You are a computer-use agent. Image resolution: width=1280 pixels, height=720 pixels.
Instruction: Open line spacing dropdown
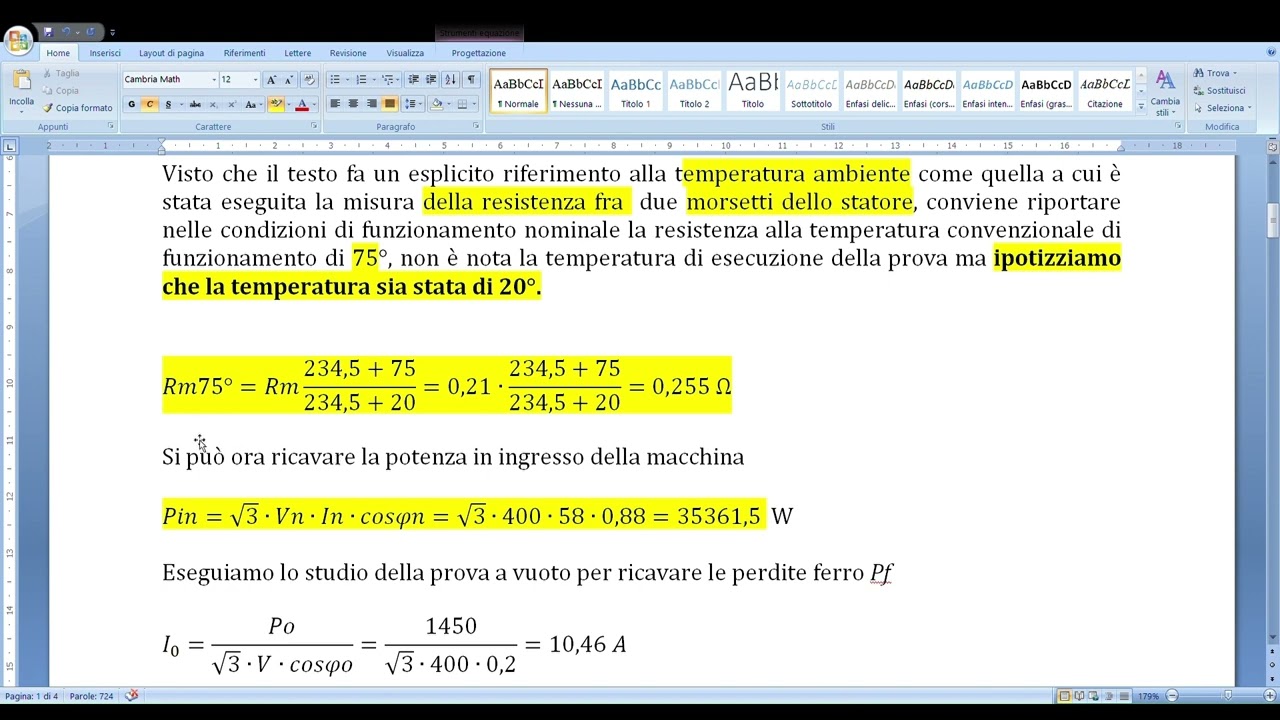413,104
